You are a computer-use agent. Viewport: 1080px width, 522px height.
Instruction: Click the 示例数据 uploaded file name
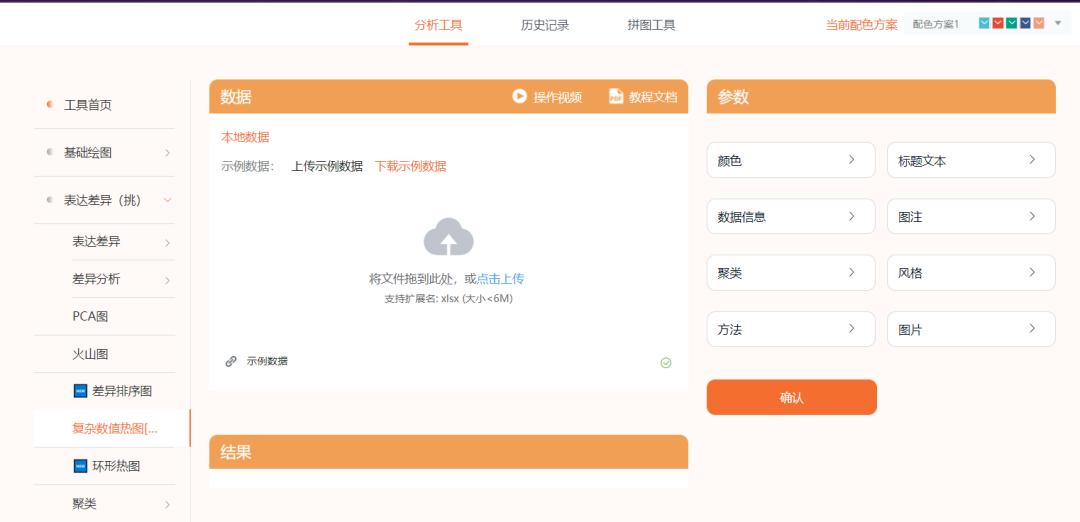coord(267,362)
